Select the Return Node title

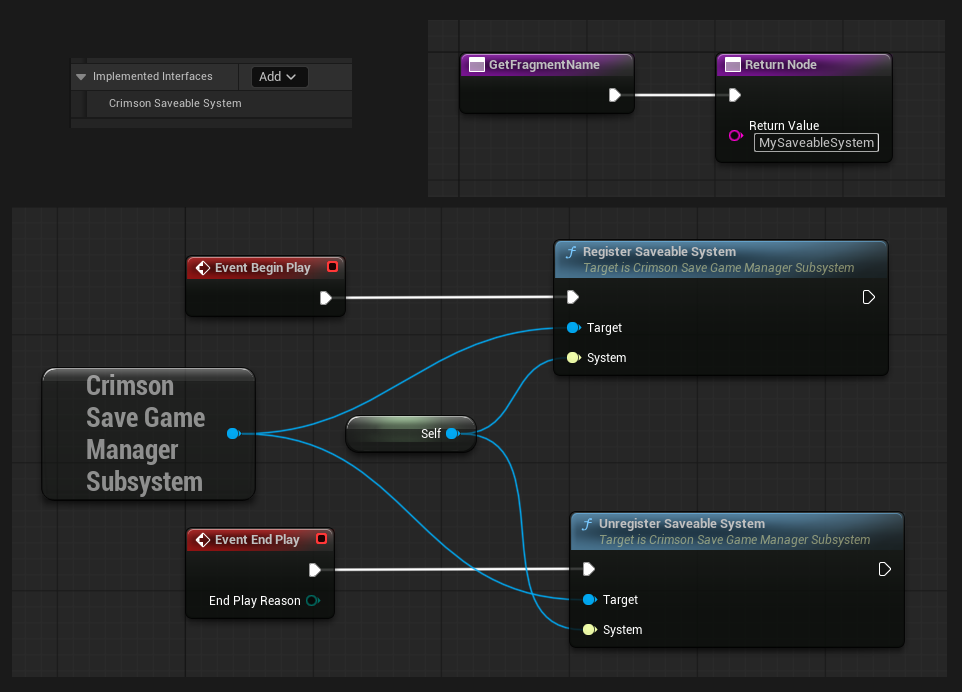pyautogui.click(x=780, y=64)
